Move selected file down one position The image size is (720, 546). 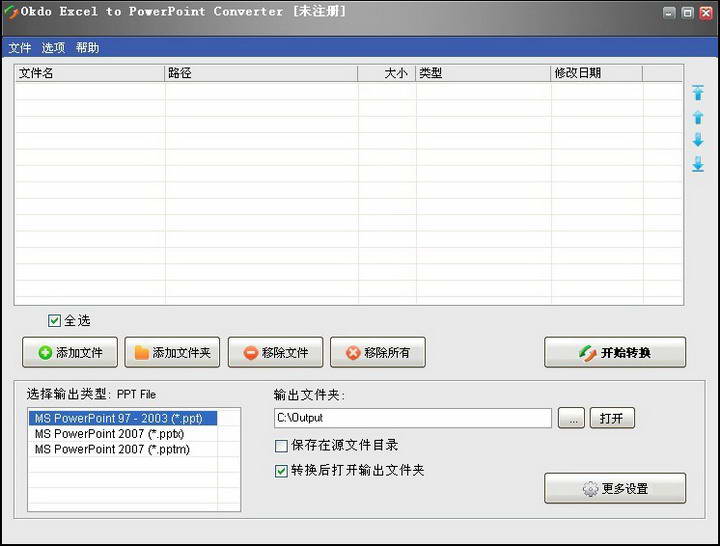click(698, 140)
